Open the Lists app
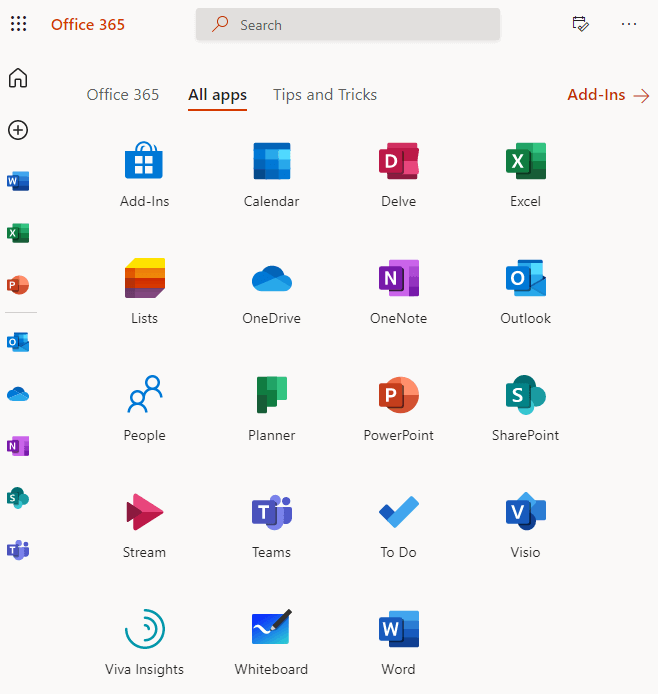Viewport: 658px width, 694px height. coord(145,279)
